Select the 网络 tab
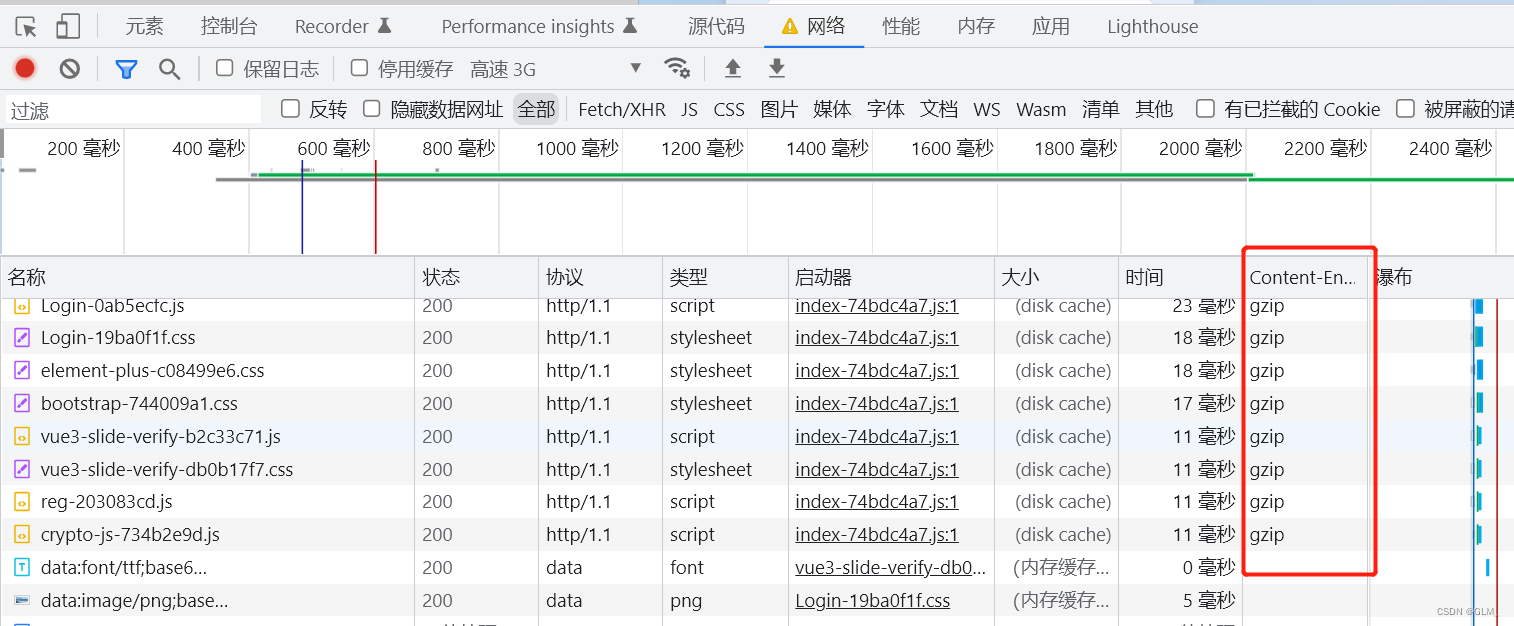This screenshot has width=1514, height=626. (x=814, y=27)
